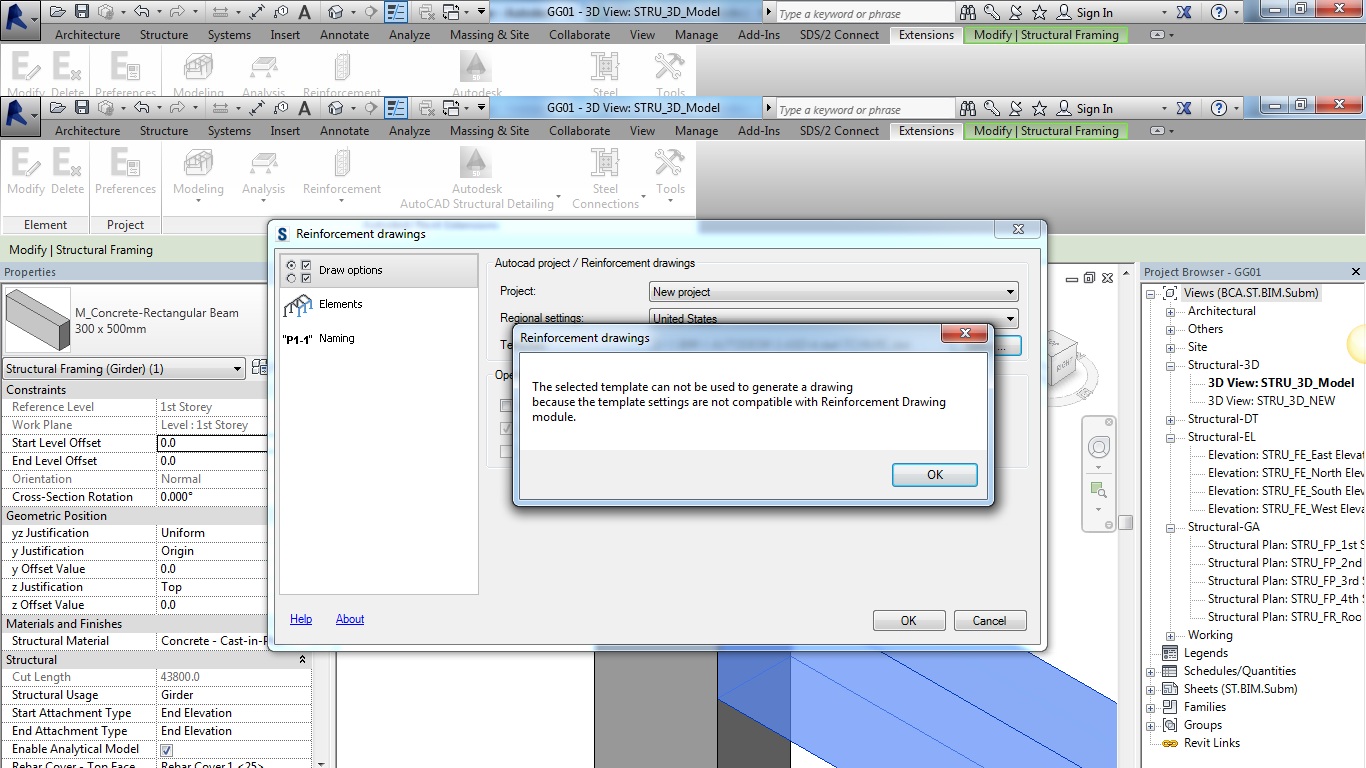The width and height of the screenshot is (1366, 768).
Task: Select the Analysis tool icon
Action: (263, 176)
